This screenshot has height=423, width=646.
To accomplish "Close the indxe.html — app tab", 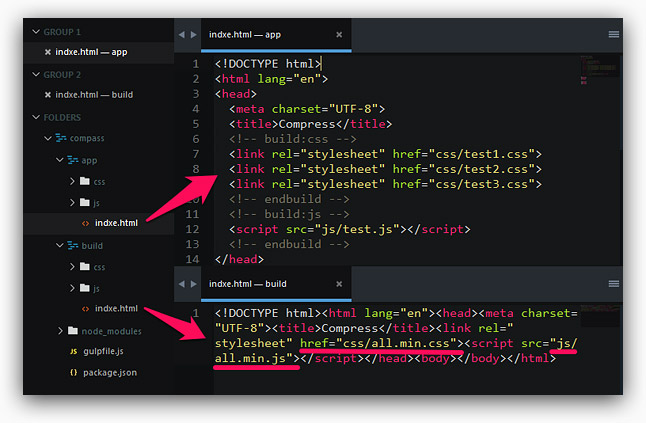I will pos(340,34).
